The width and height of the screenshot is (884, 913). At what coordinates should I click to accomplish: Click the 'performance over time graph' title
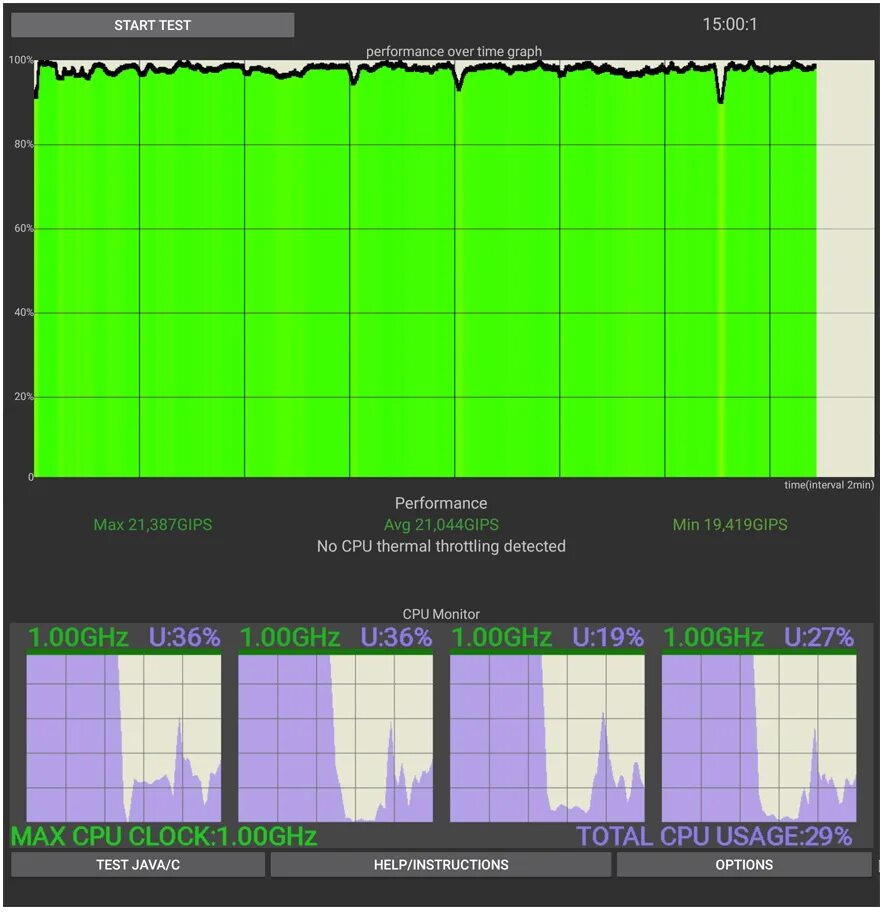[x=454, y=51]
